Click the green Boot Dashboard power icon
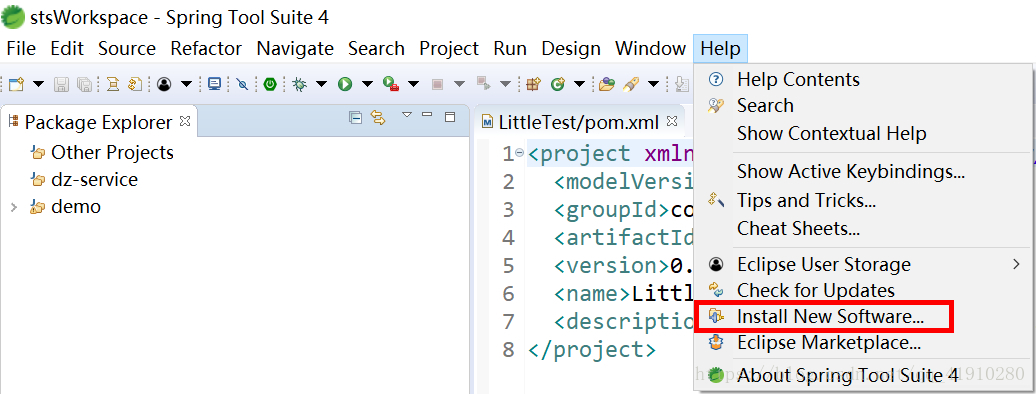 [270, 84]
